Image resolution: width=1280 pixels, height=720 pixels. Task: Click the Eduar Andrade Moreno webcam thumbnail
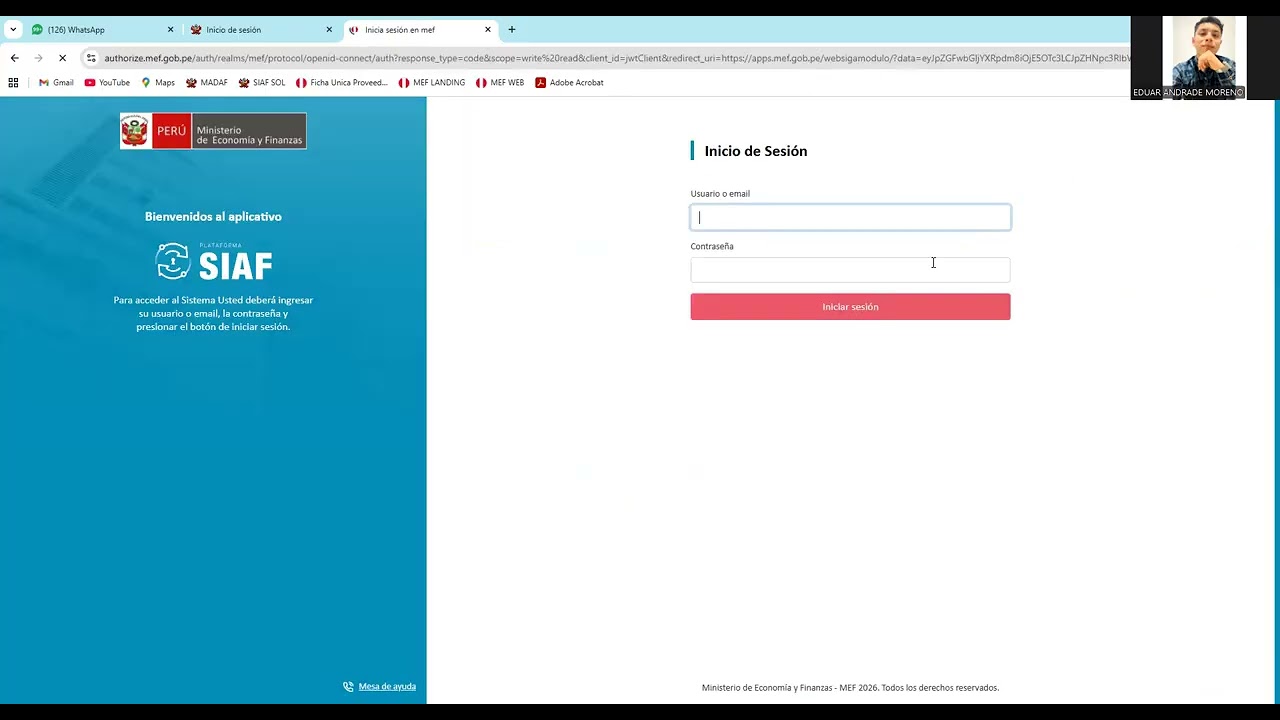pyautogui.click(x=1204, y=58)
